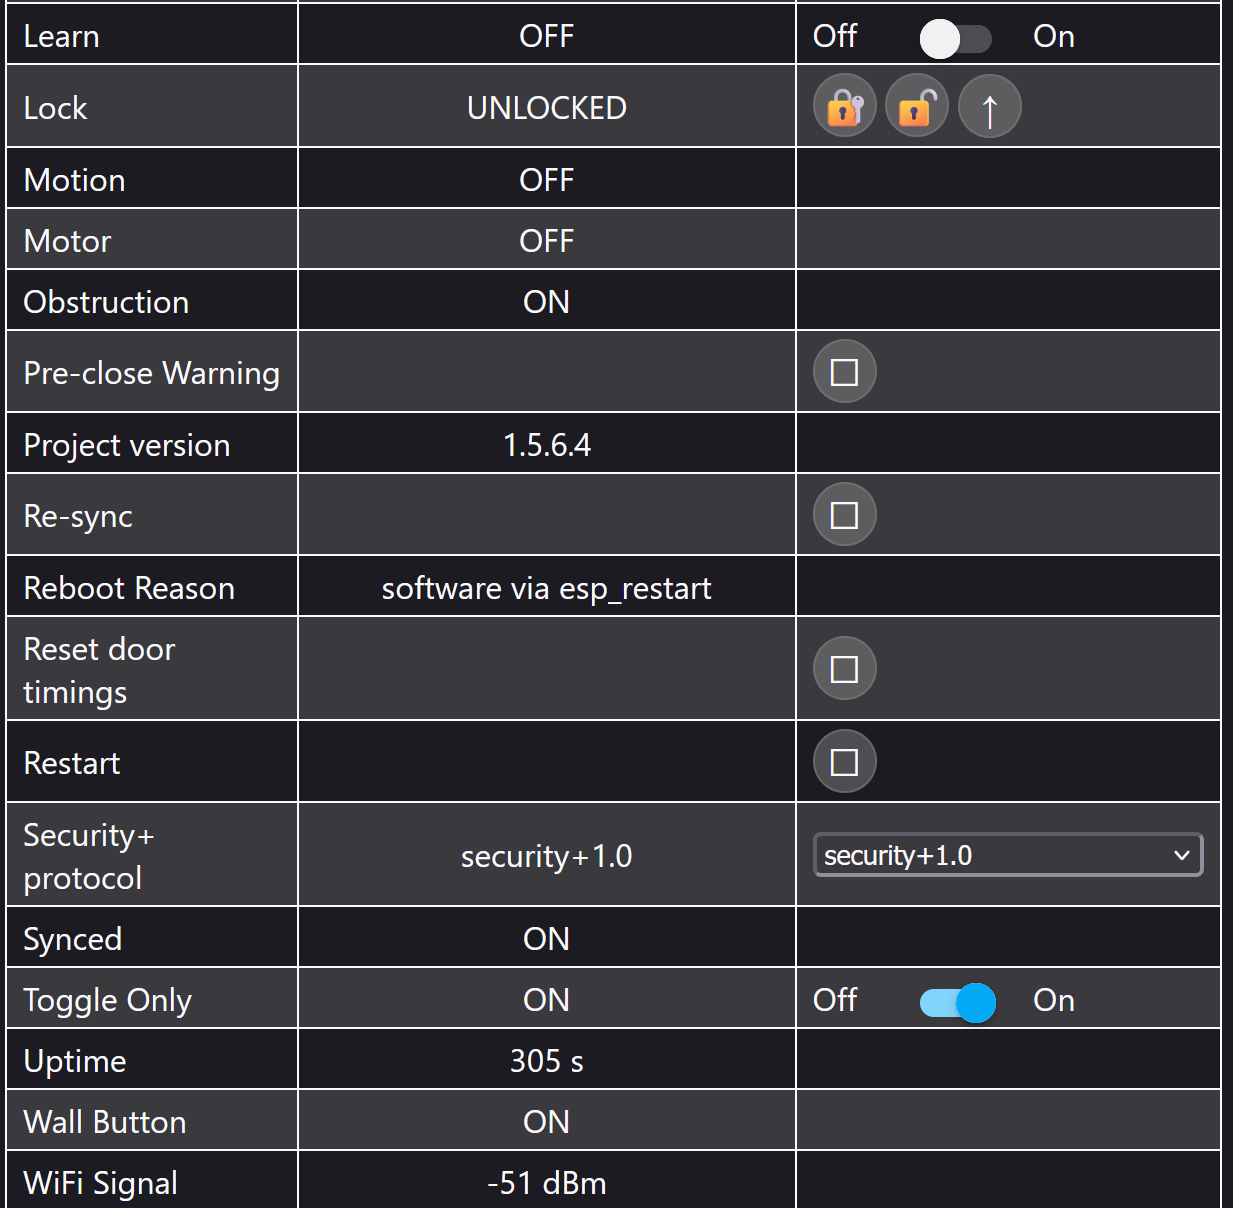
Task: Click the Reboot Reason text value
Action: click(546, 588)
